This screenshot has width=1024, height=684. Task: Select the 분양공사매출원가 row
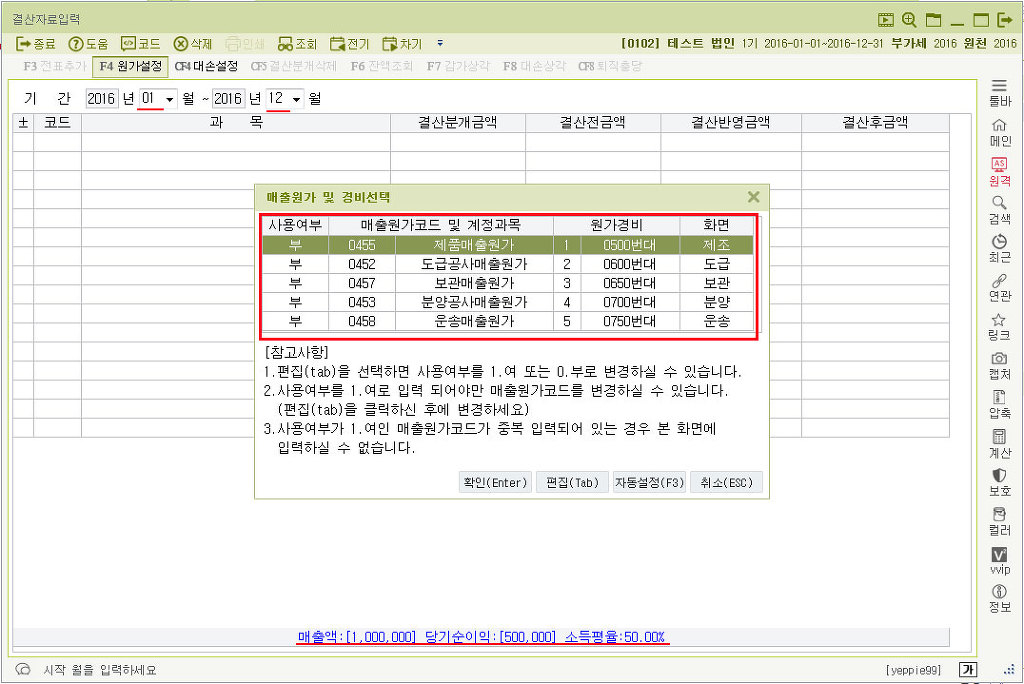(x=507, y=302)
